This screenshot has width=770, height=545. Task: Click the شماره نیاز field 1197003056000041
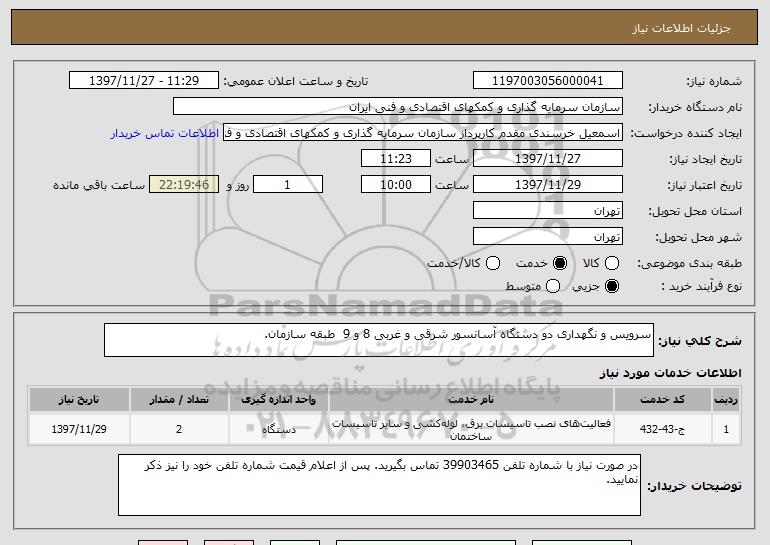click(x=548, y=81)
